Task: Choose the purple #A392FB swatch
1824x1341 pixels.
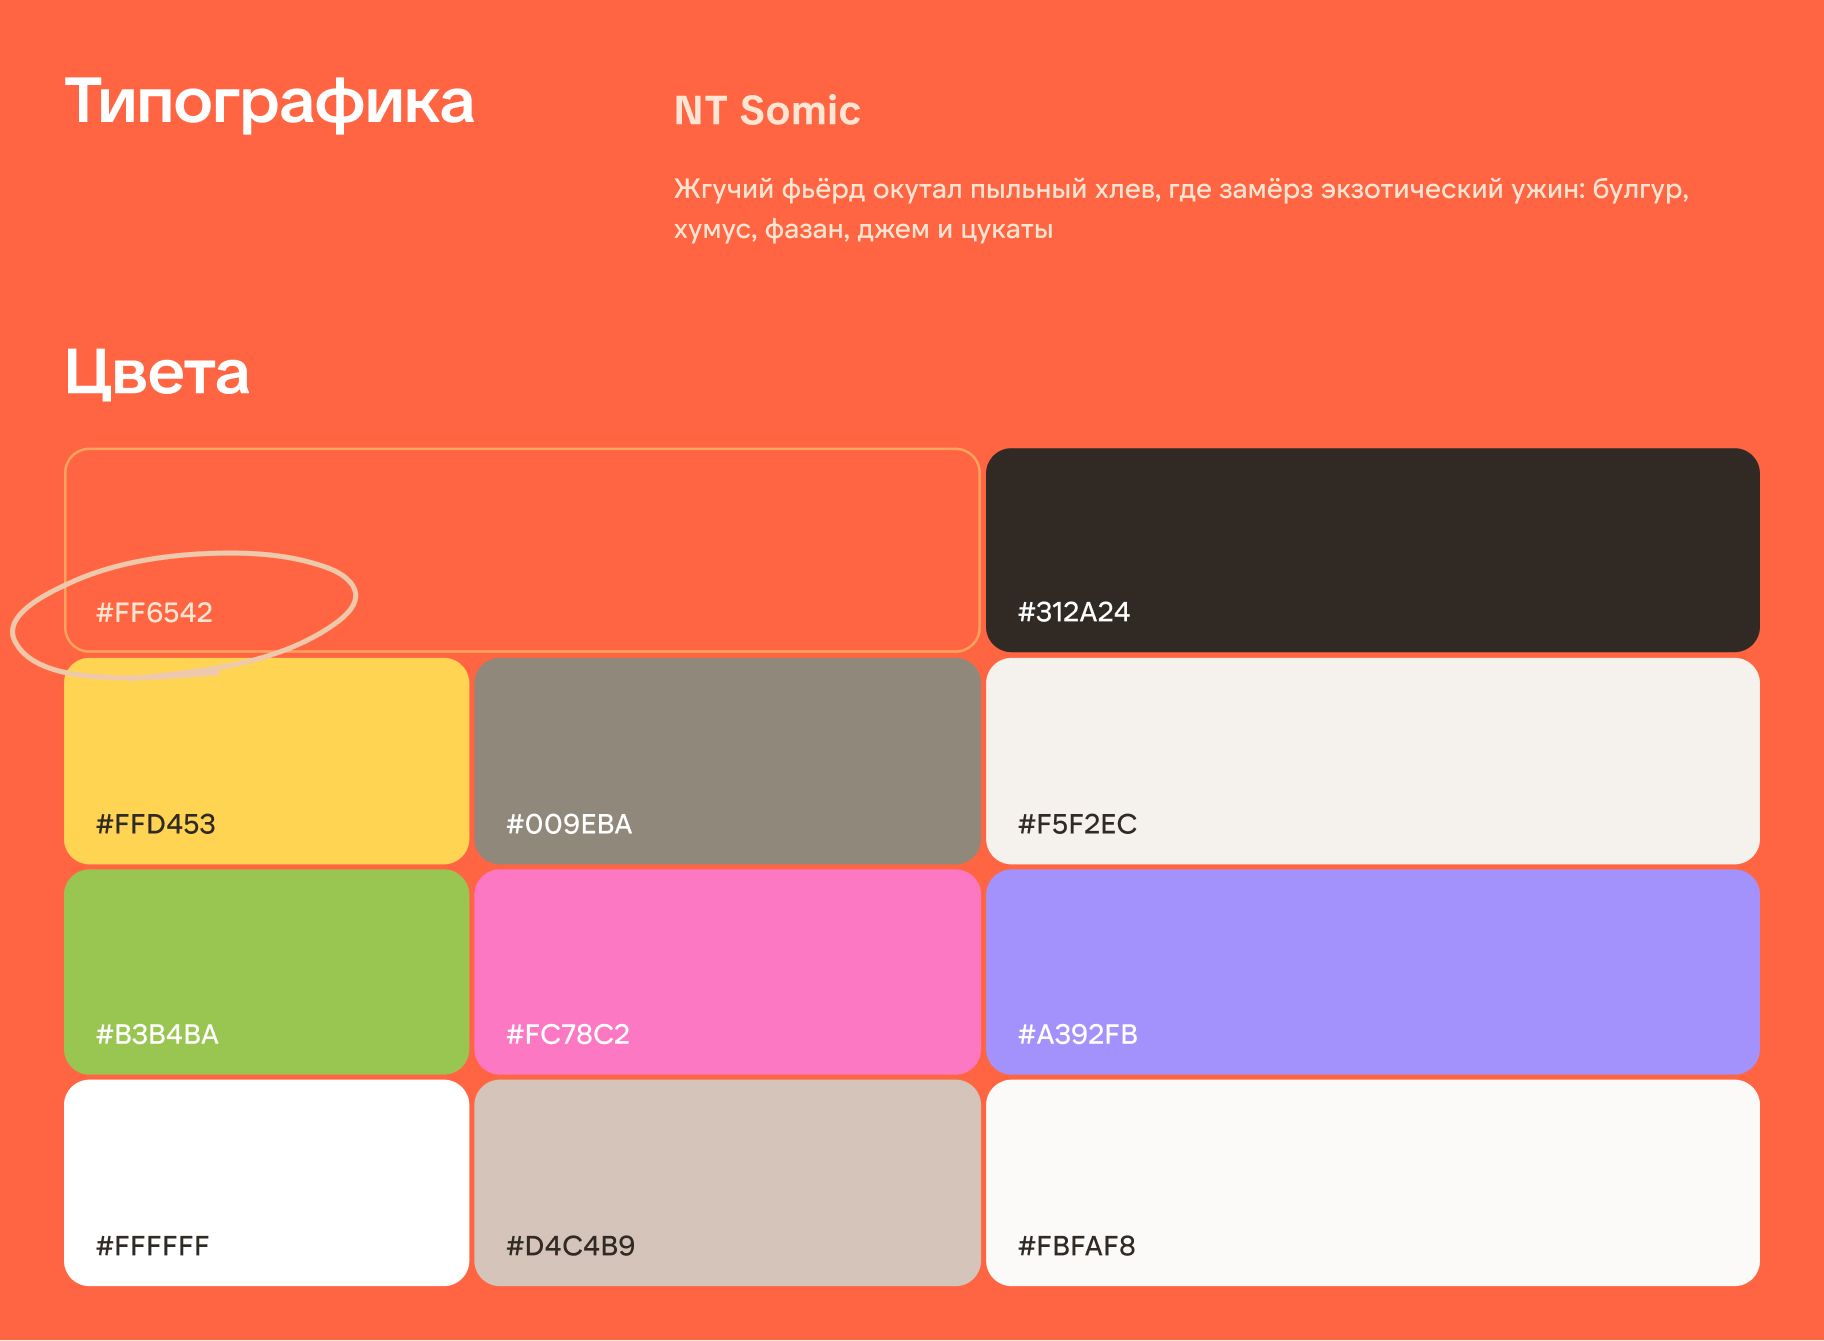Action: click(x=1372, y=972)
